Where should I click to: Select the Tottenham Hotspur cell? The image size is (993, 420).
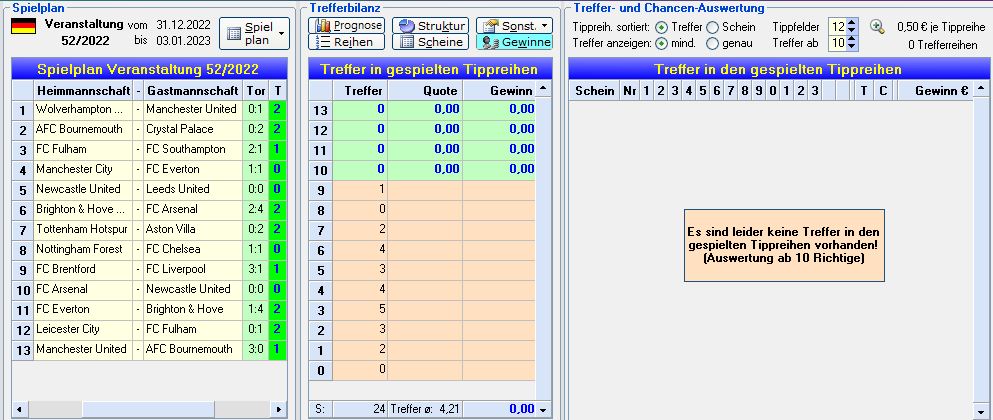(x=83, y=229)
